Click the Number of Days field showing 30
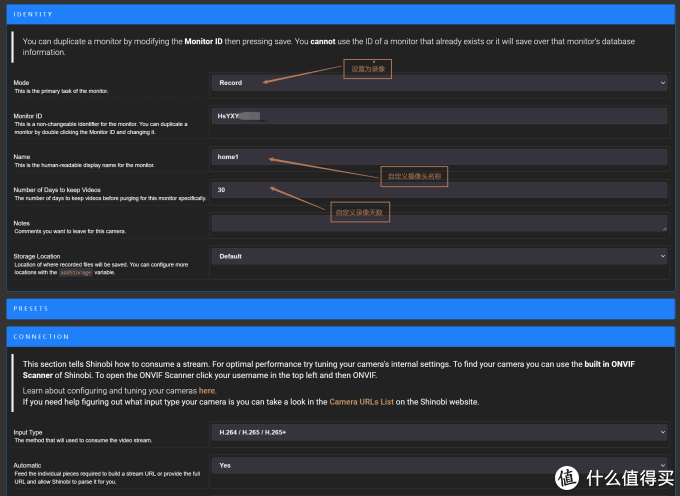Viewport: 680px width, 496px height. (438, 189)
